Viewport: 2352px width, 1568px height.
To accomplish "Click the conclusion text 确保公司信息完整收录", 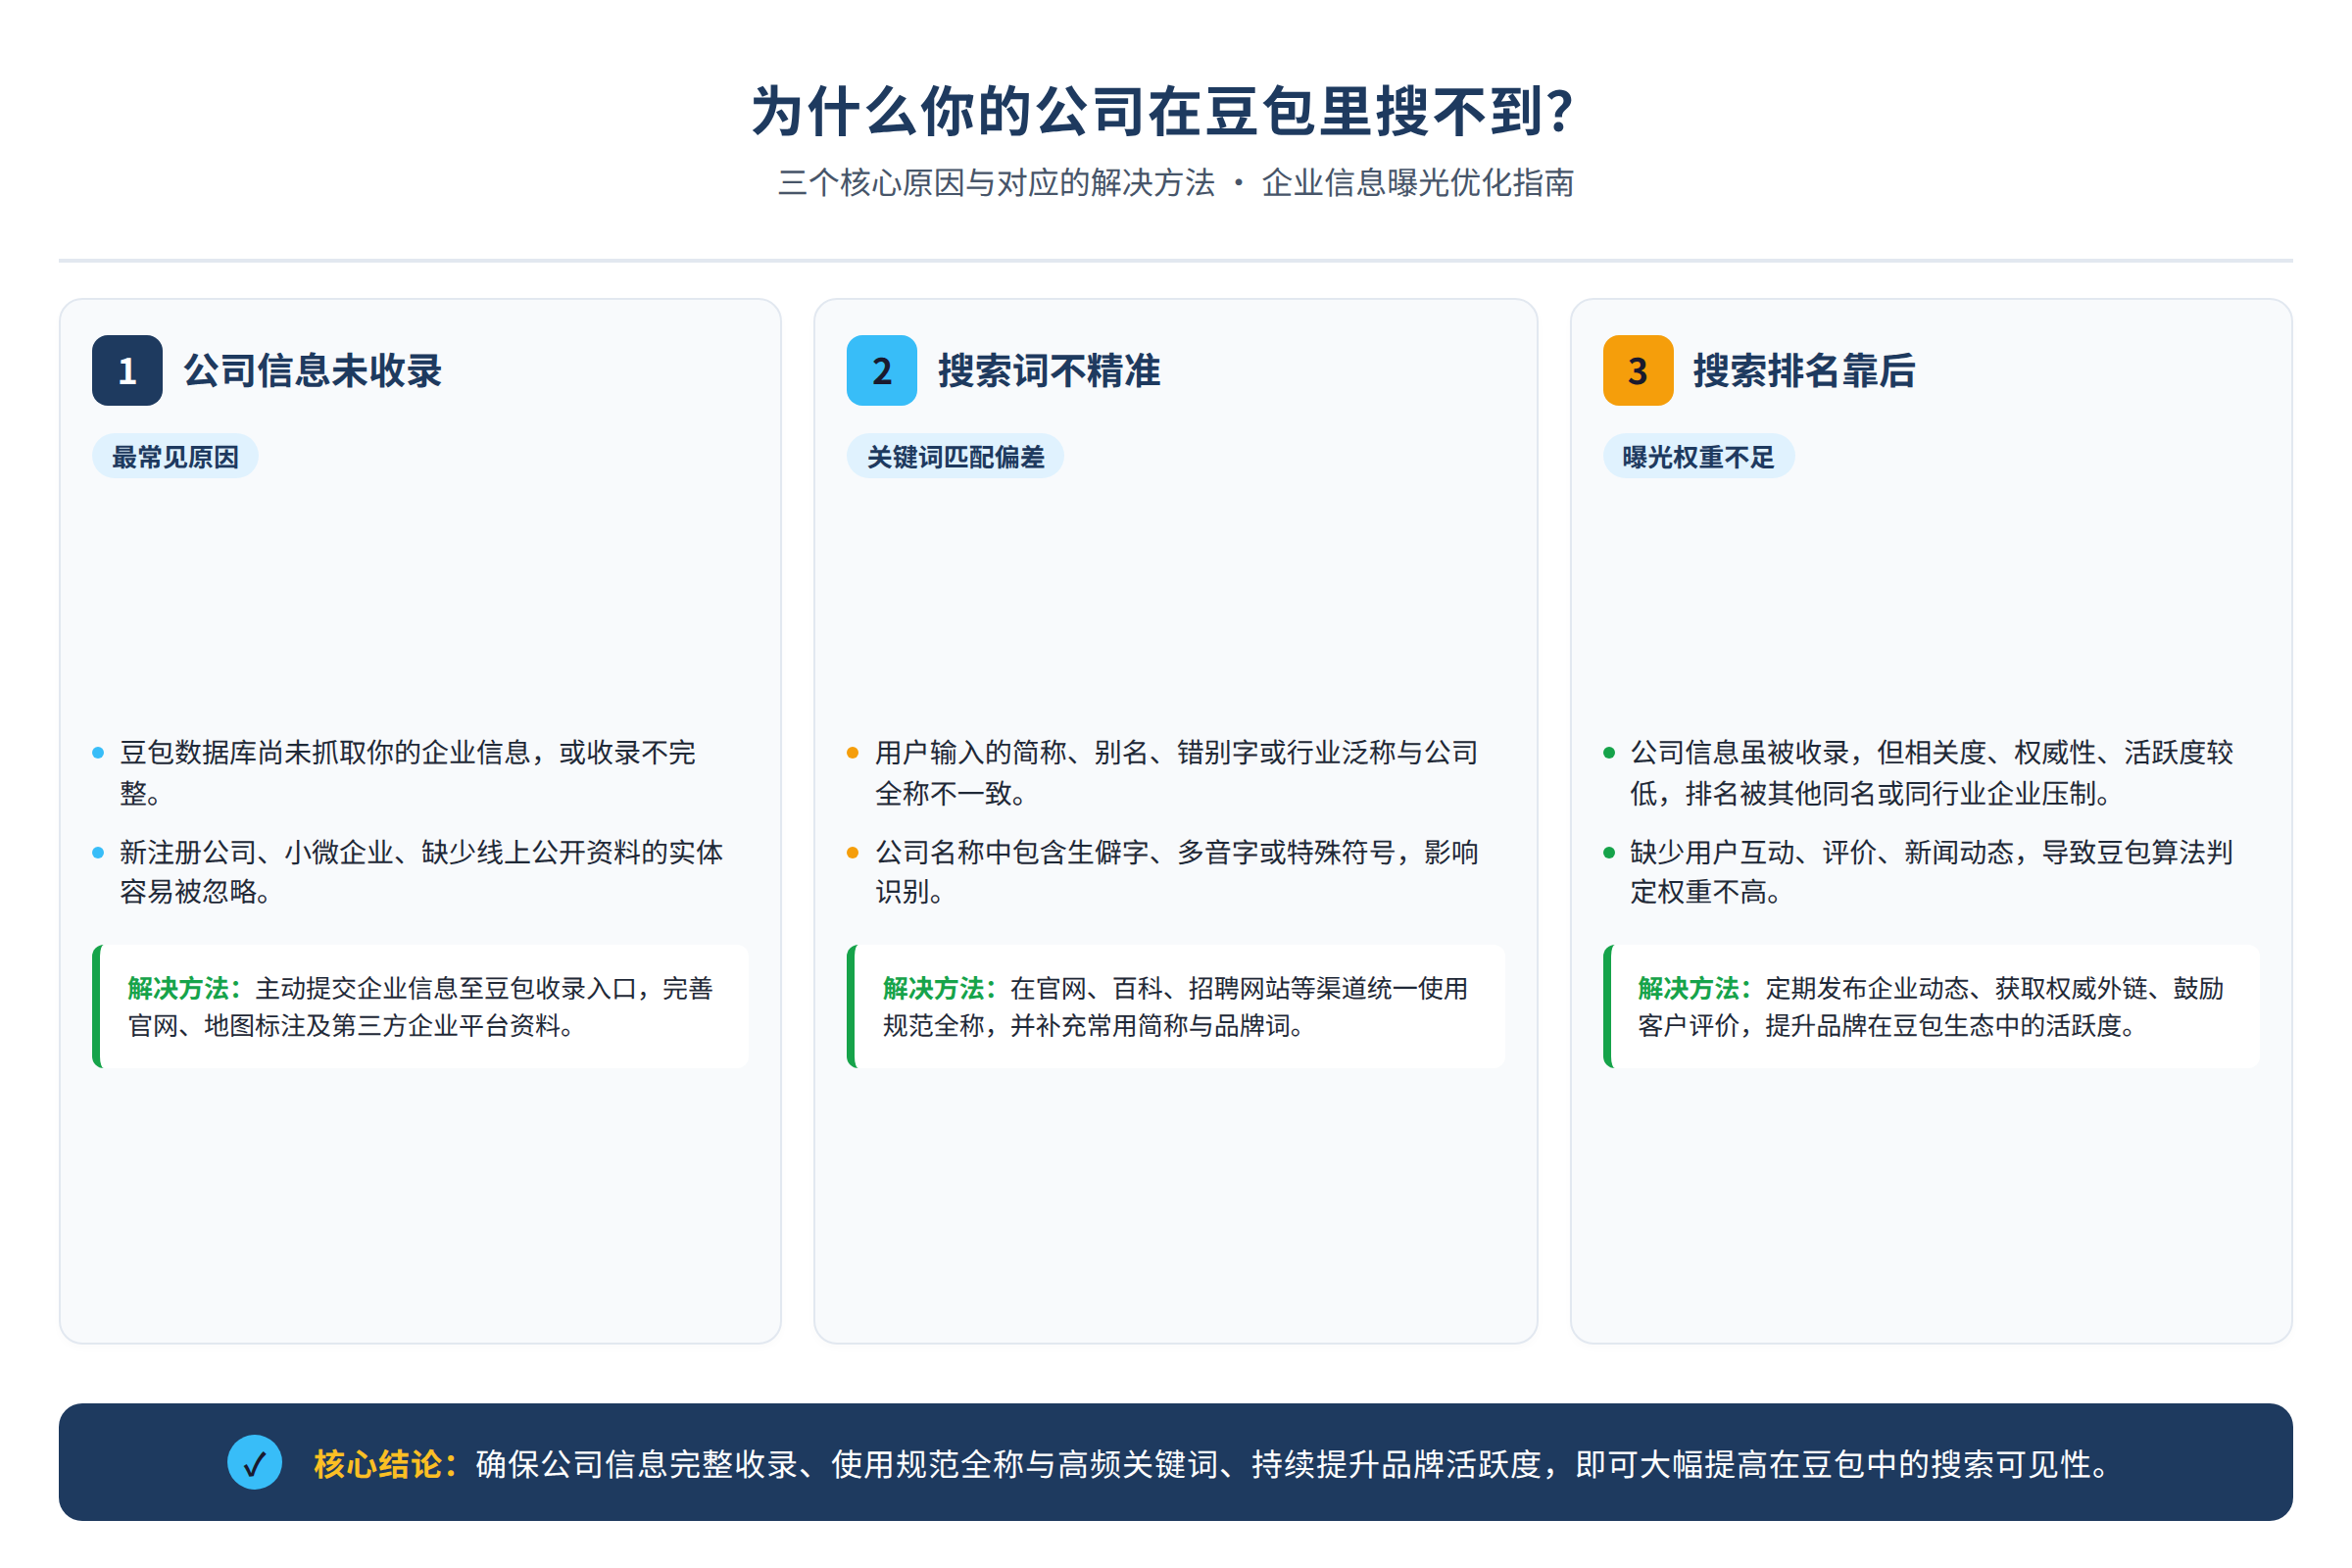I will coord(1294,1464).
